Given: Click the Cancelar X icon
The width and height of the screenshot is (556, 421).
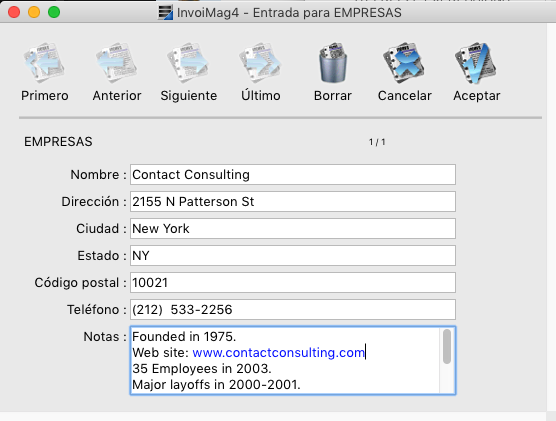Looking at the screenshot, I should point(404,63).
